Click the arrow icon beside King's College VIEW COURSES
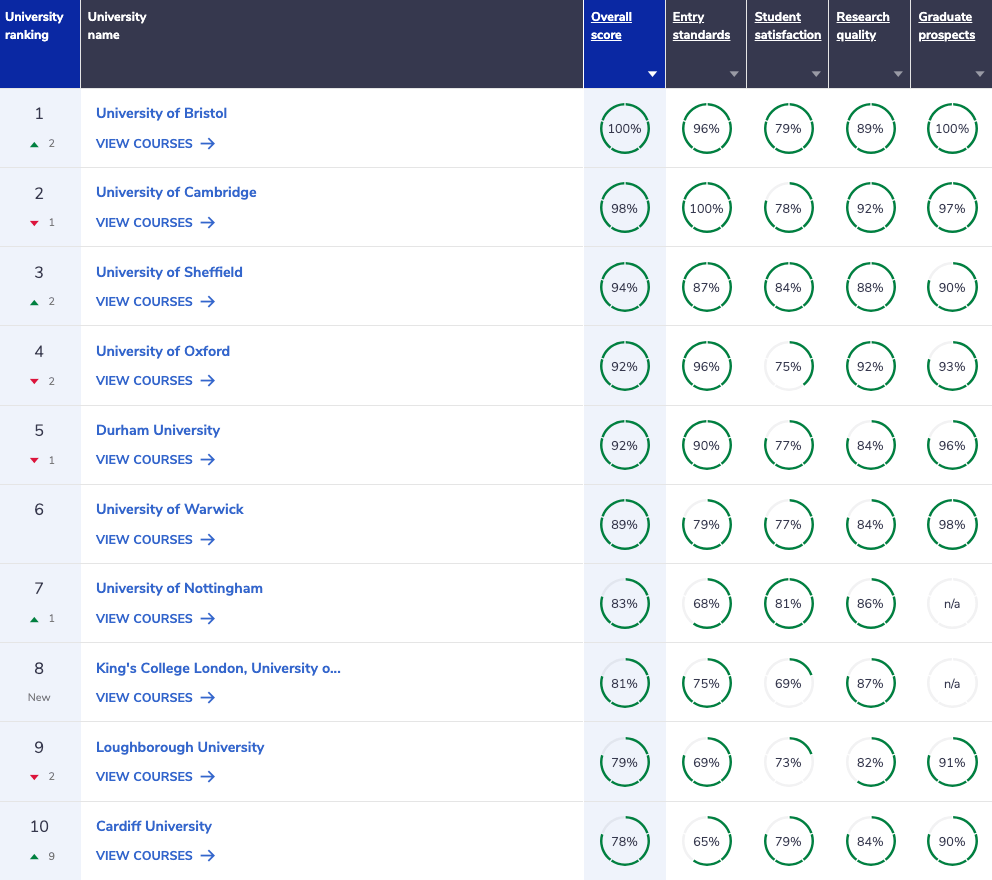 point(207,697)
